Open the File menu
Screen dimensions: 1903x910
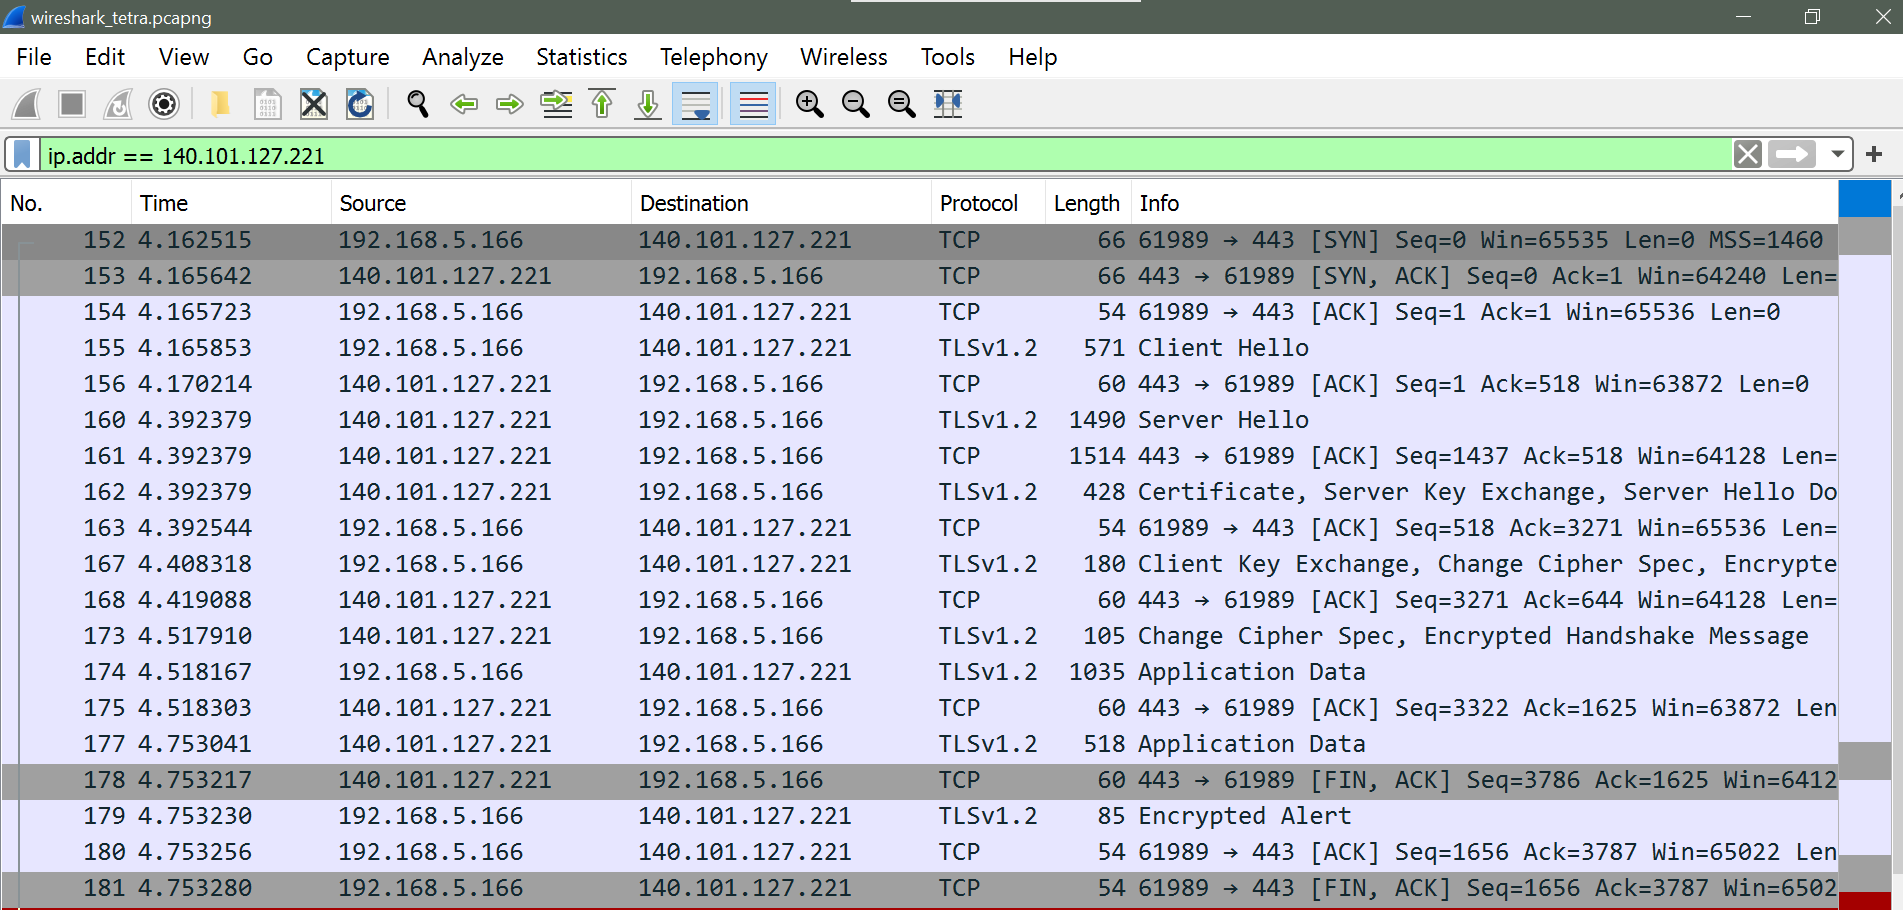(34, 57)
